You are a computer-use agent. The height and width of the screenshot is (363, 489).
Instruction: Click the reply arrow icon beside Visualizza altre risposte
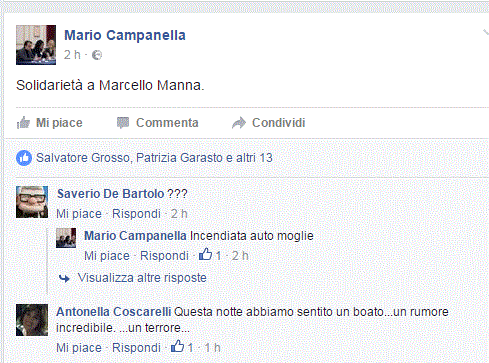[64, 278]
